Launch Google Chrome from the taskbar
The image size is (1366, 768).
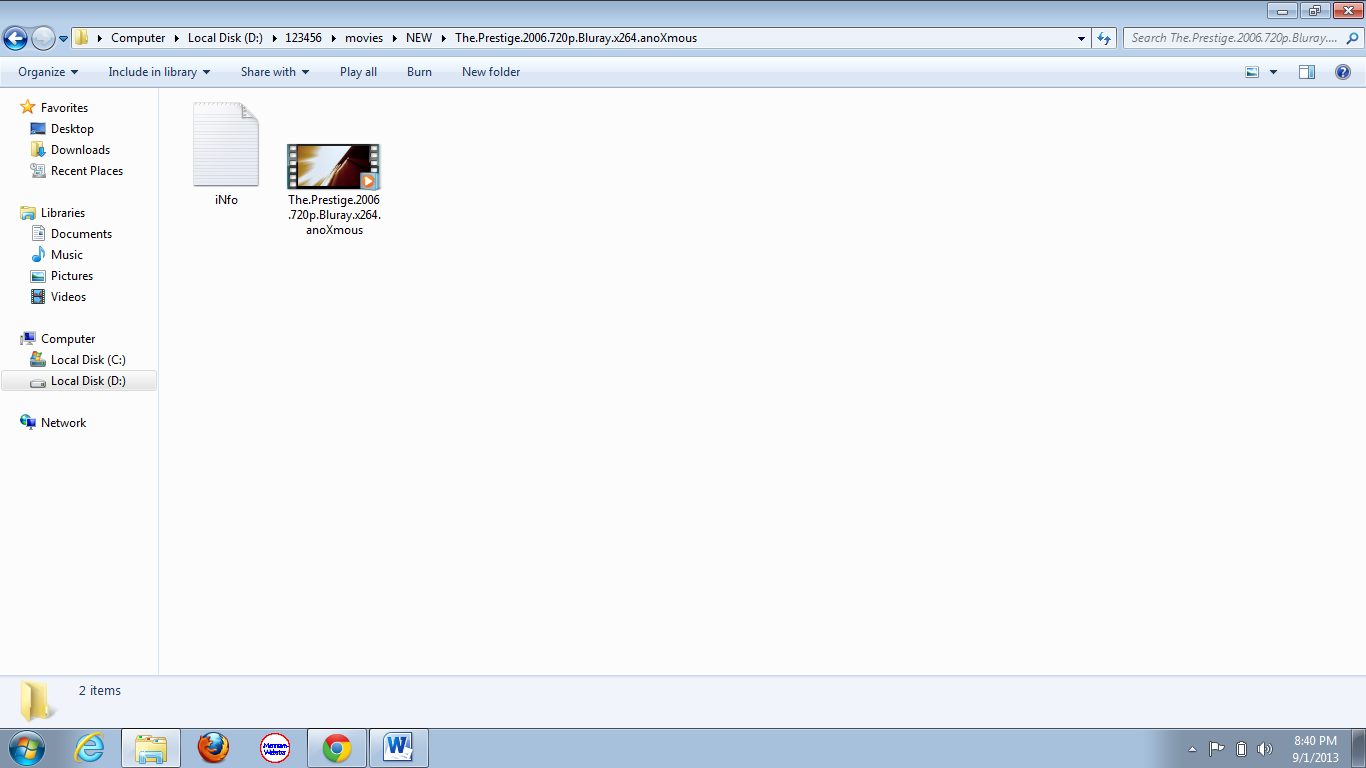coord(337,748)
